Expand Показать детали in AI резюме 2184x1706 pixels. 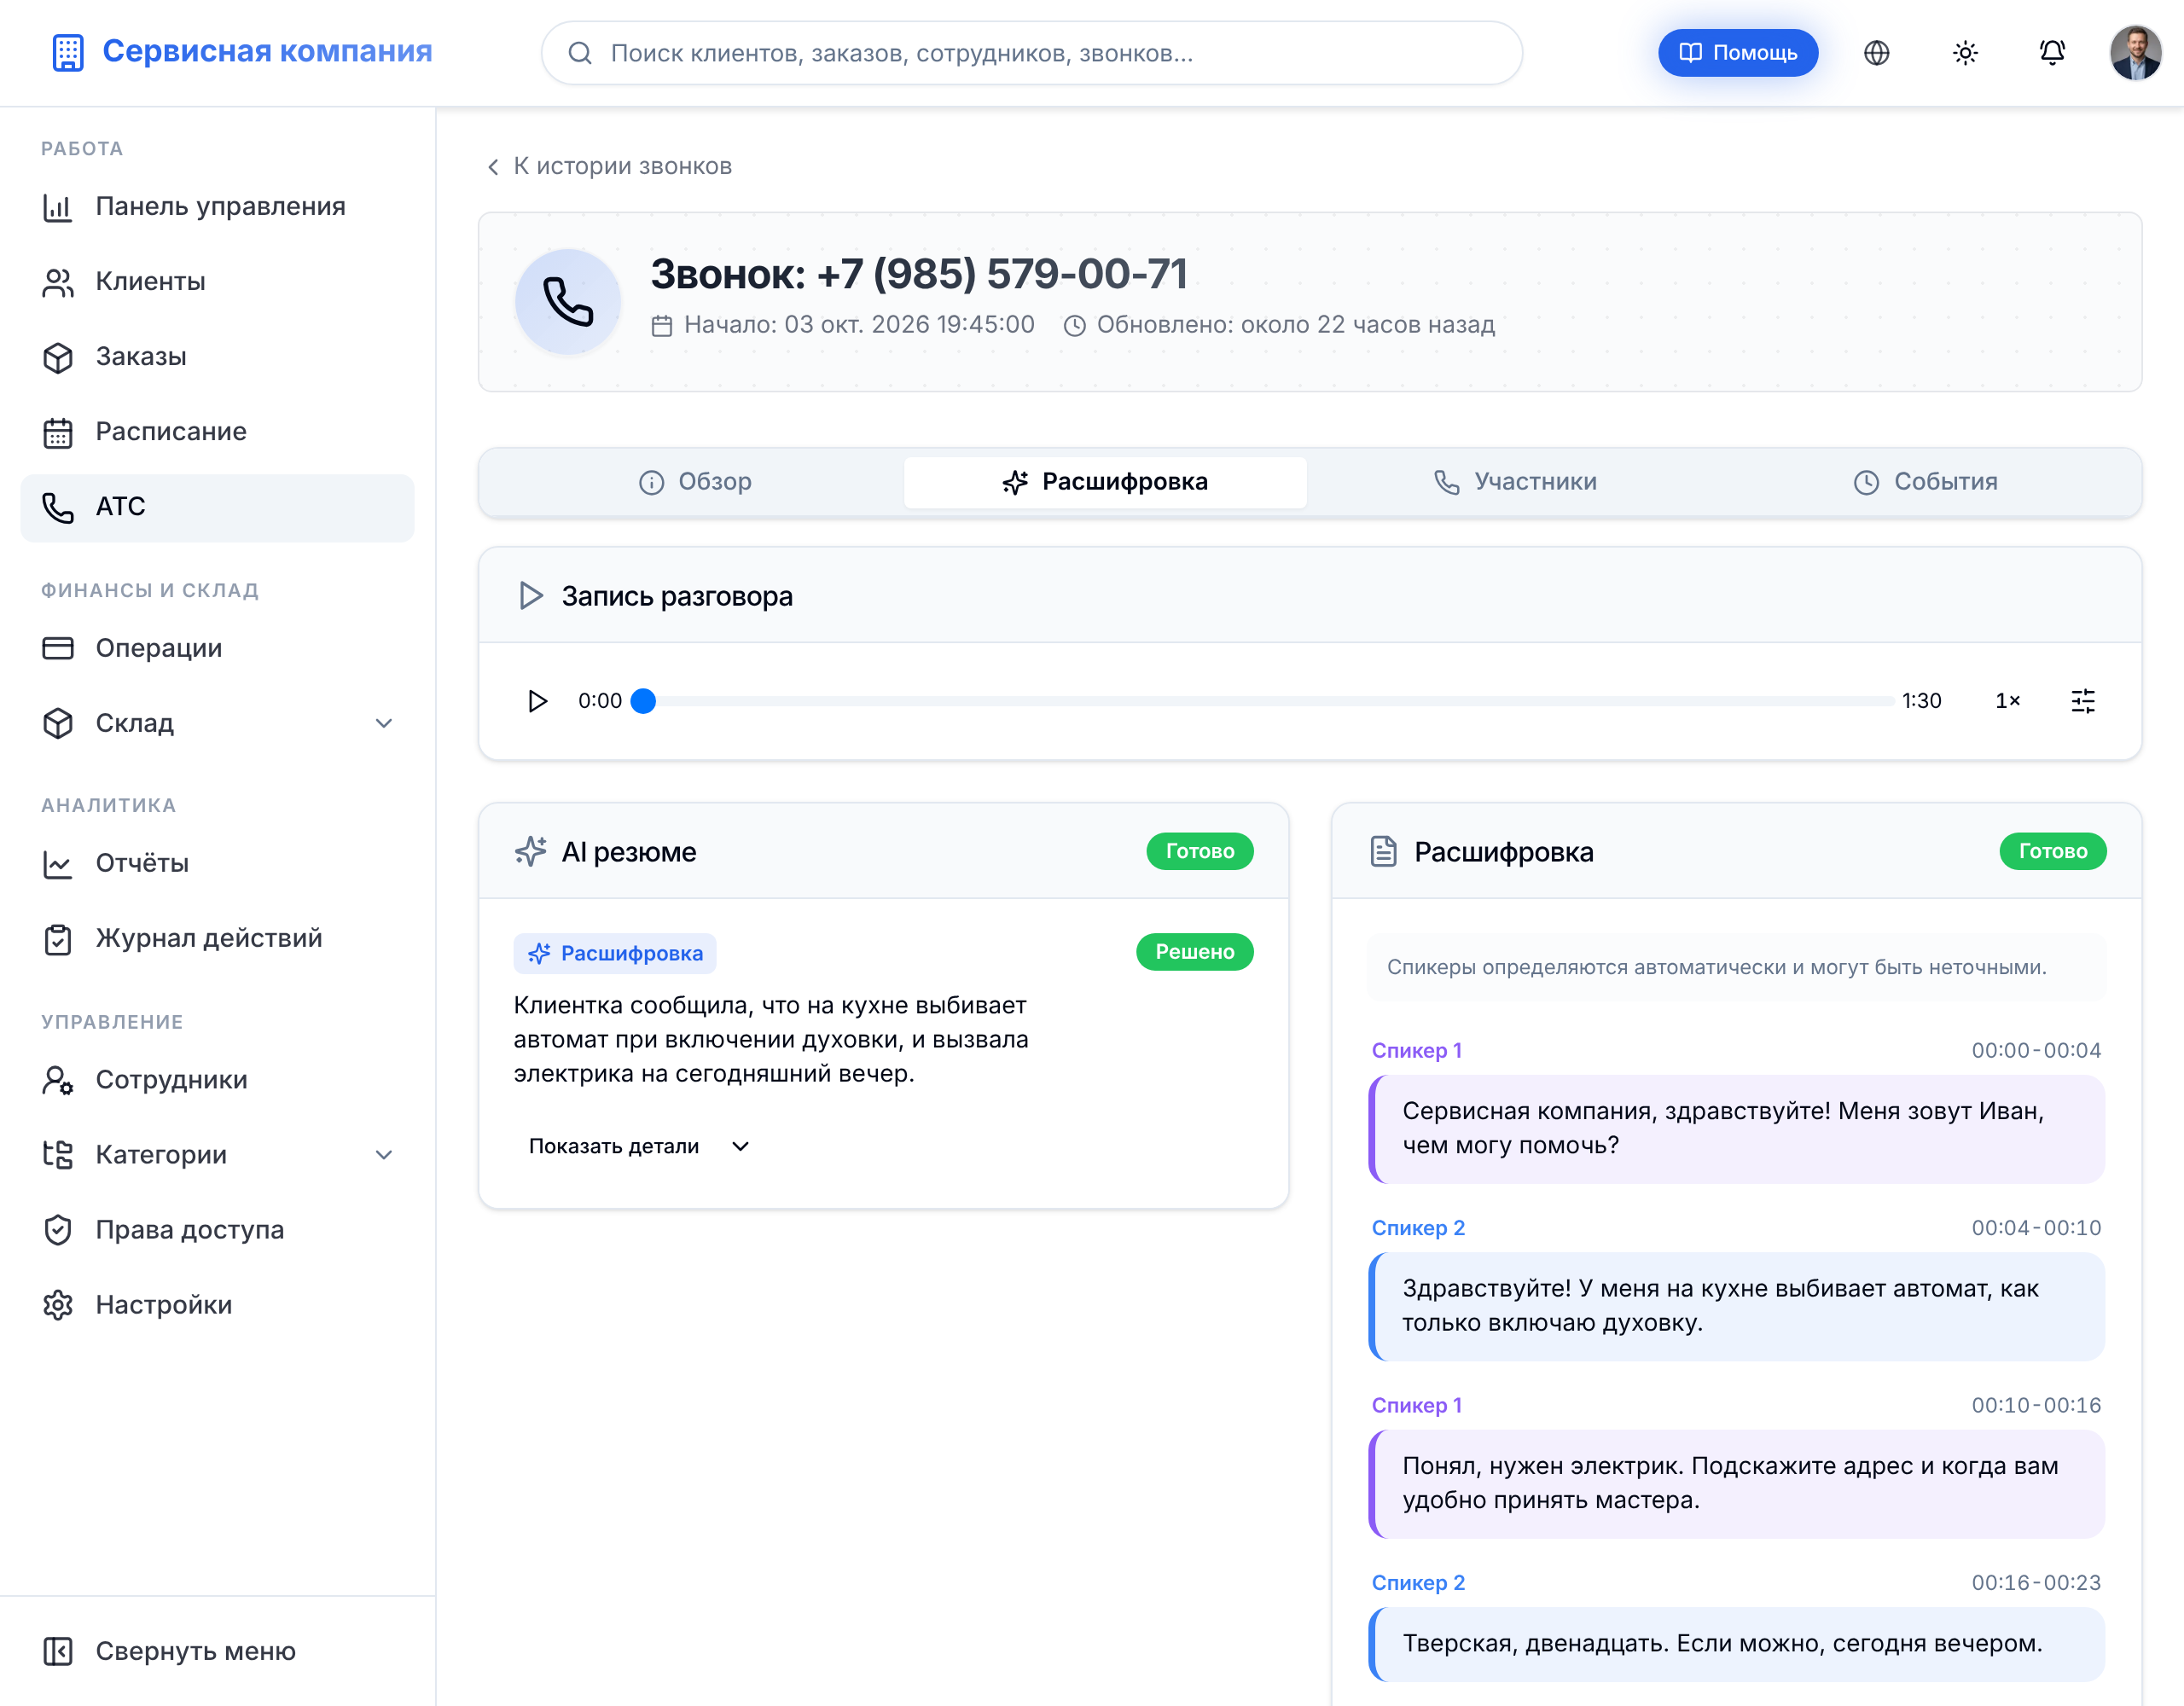point(638,1146)
